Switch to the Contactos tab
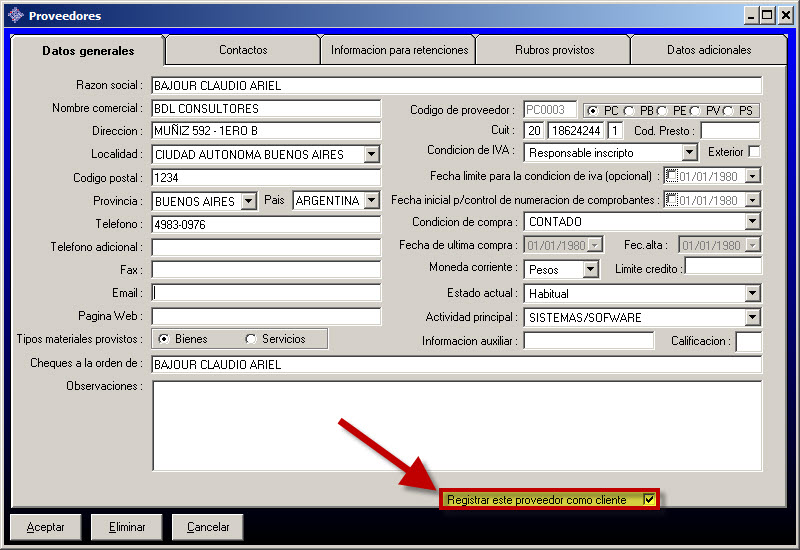Viewport: 800px width, 550px height. pyautogui.click(x=243, y=50)
